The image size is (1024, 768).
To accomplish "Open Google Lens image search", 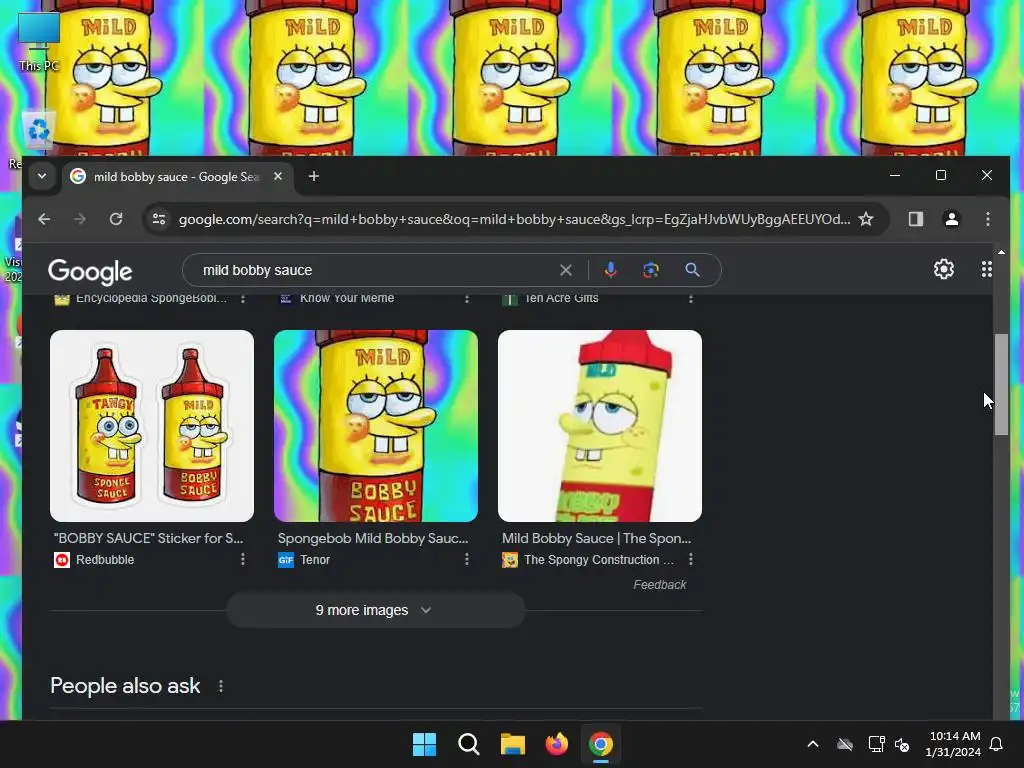I will (x=650, y=270).
